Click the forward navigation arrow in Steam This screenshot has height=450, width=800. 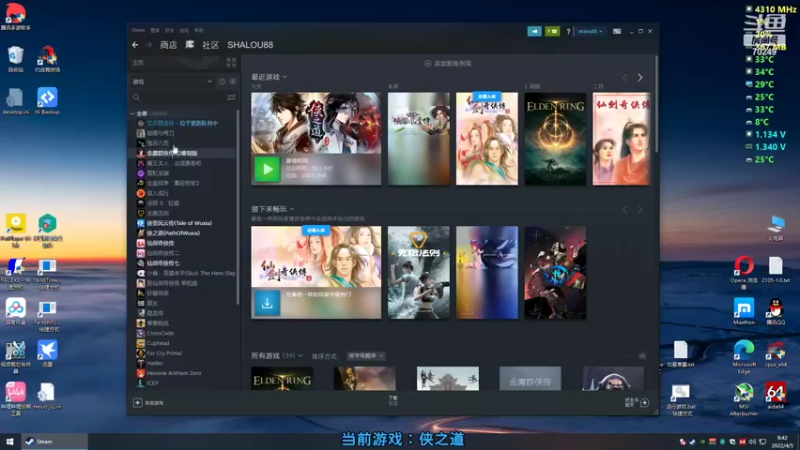point(149,45)
